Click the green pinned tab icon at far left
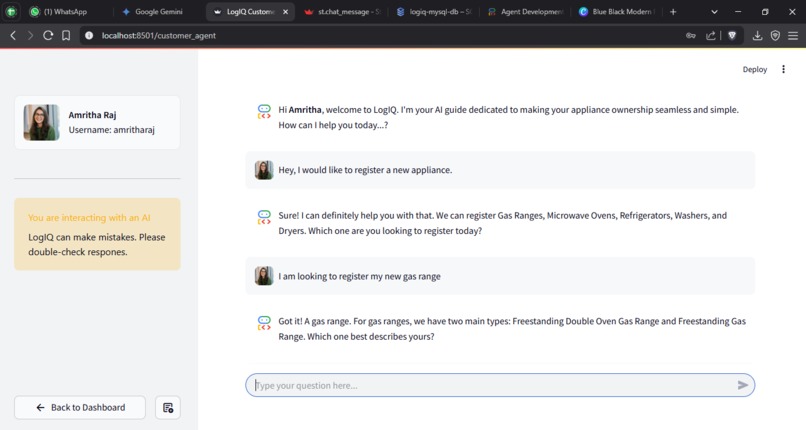 click(11, 11)
